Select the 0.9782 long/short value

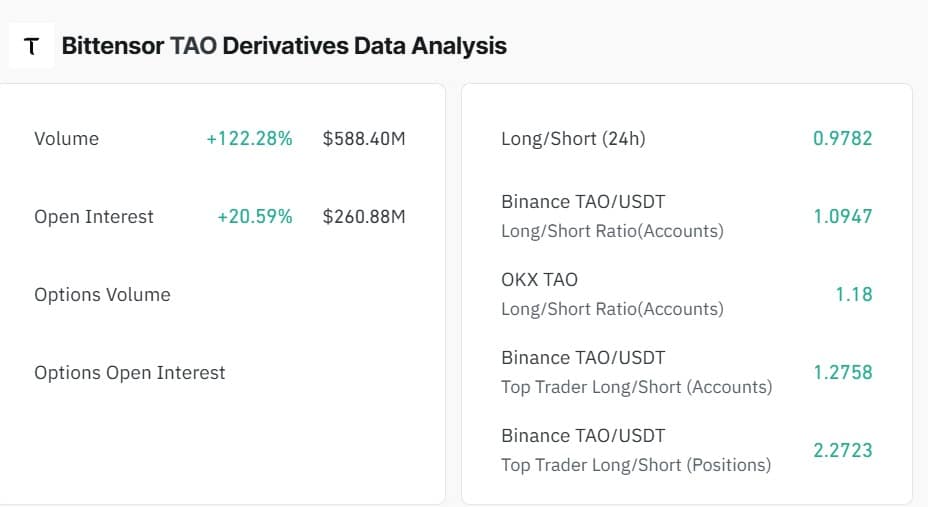pos(843,138)
